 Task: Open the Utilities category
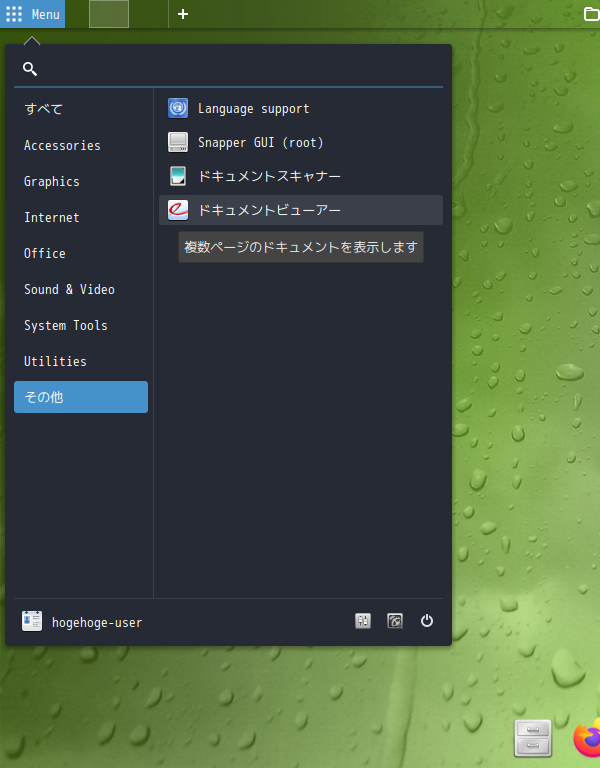(x=81, y=361)
